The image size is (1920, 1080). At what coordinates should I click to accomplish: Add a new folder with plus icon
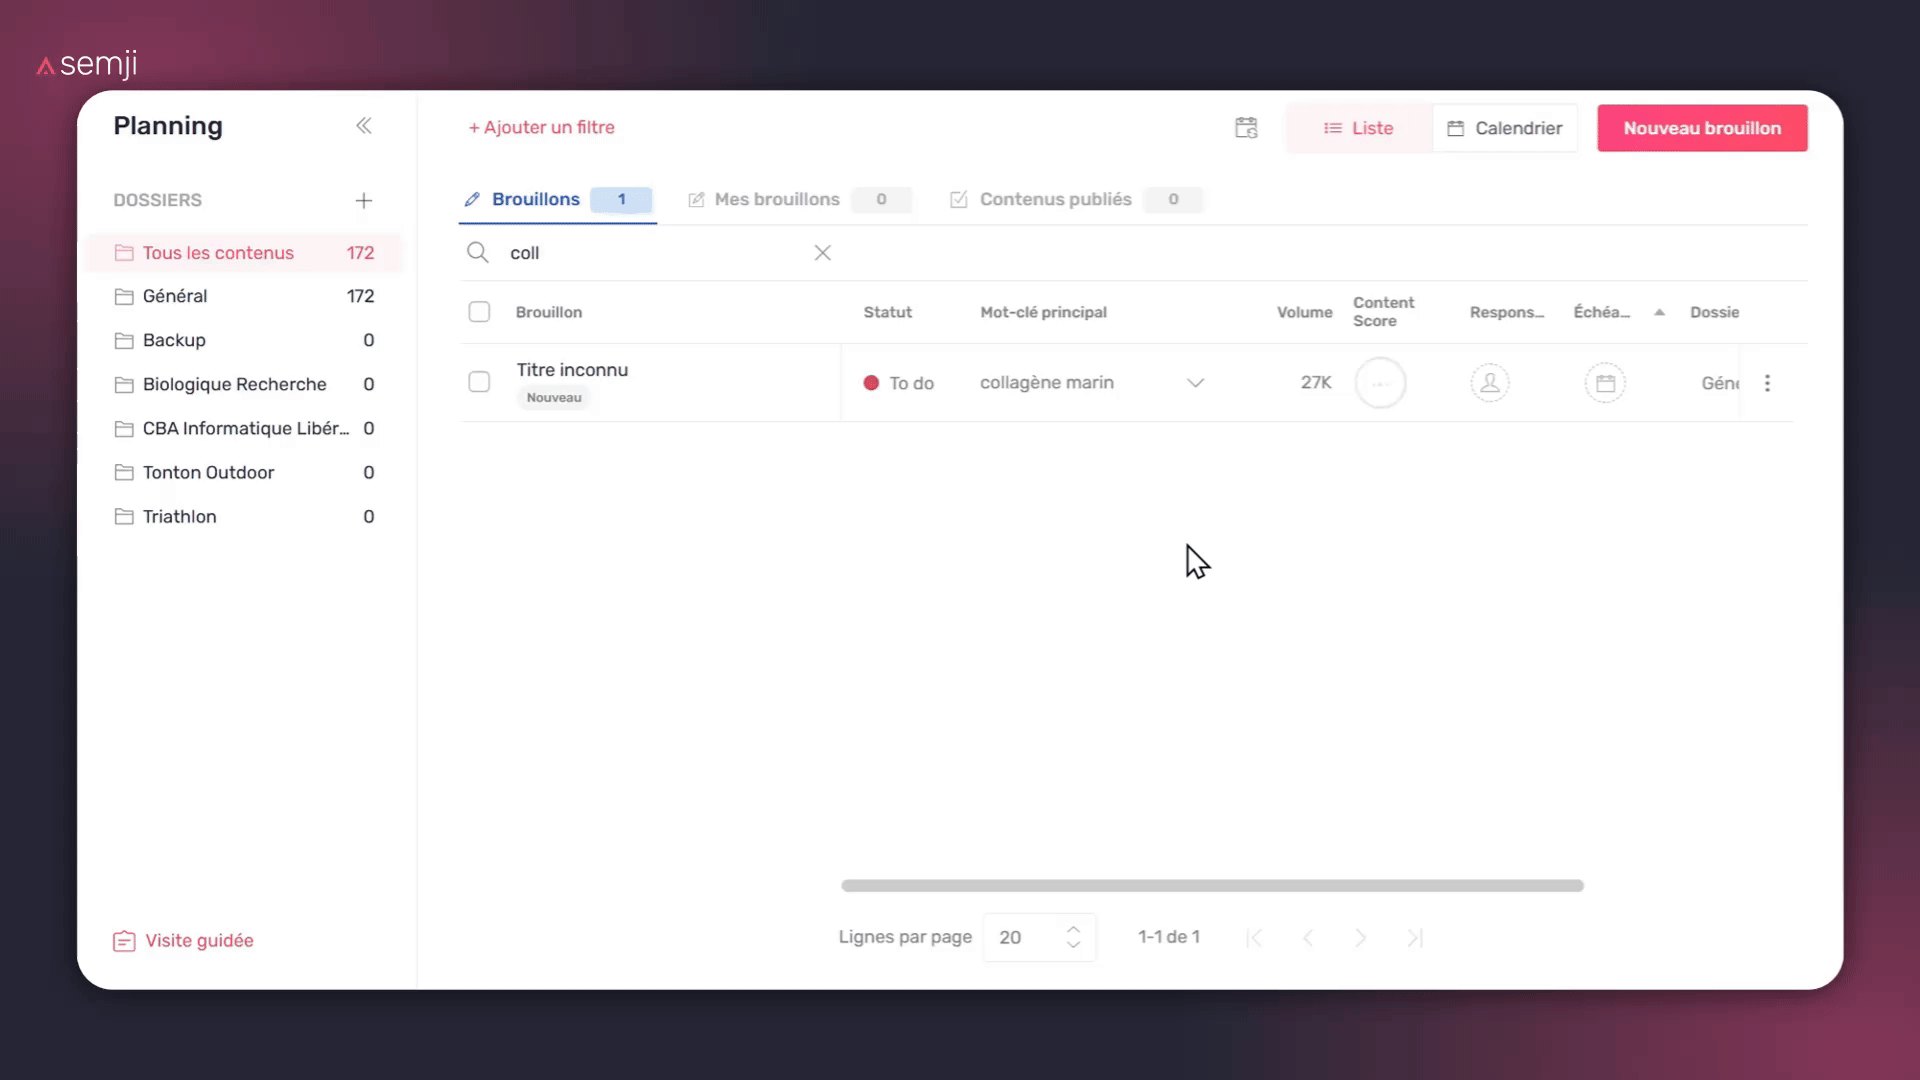(x=364, y=201)
